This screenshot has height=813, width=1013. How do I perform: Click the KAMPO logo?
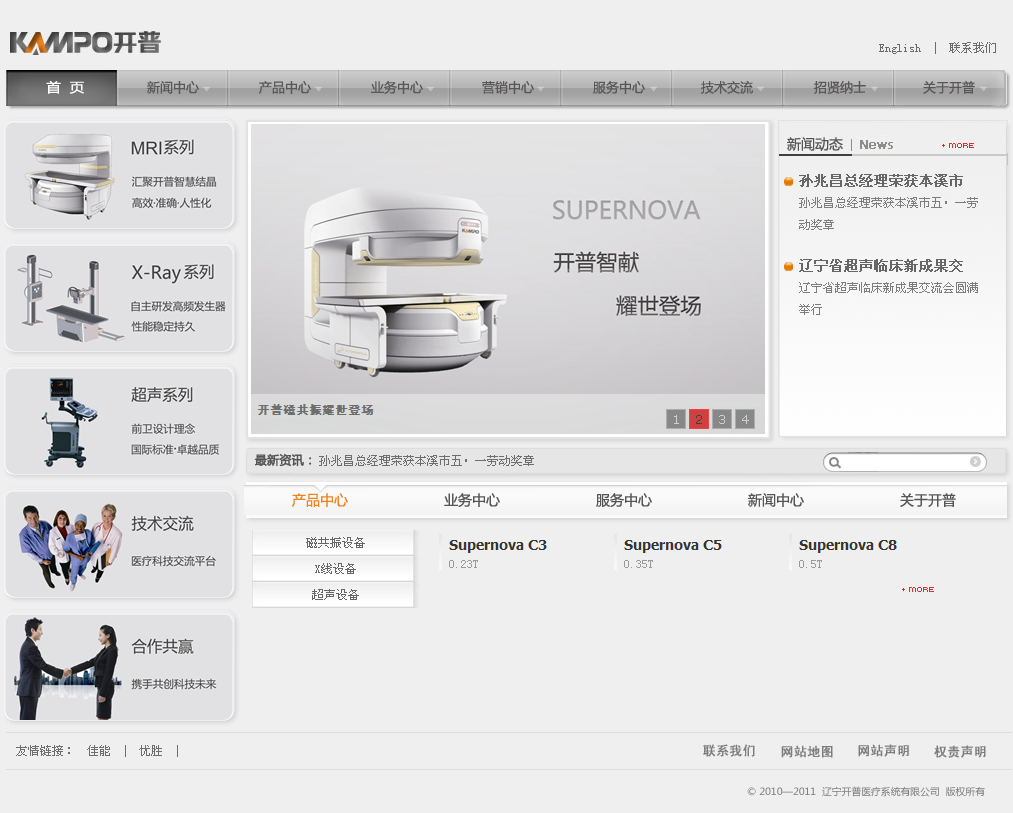click(85, 42)
